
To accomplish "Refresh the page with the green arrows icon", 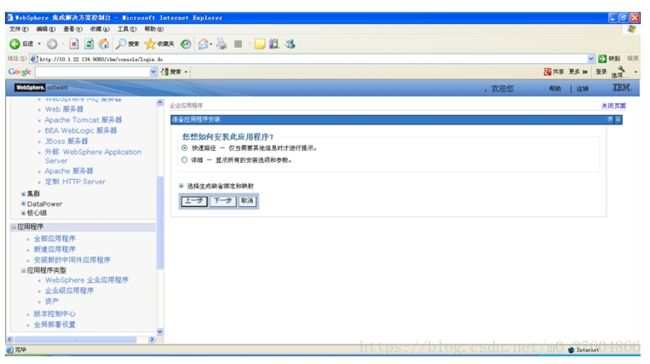I will click(x=89, y=44).
